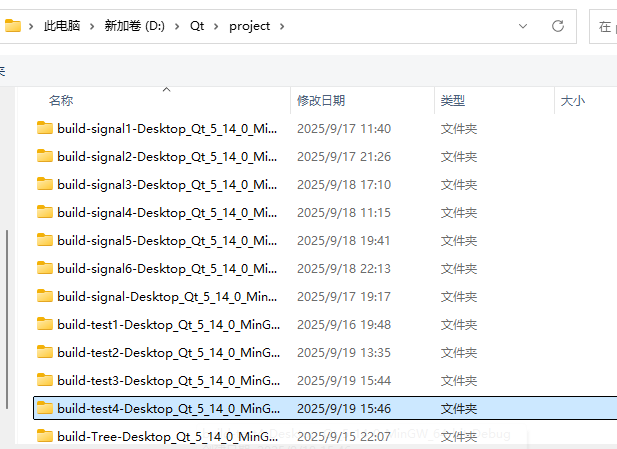Screen dimensions: 617x449
Task: Refresh the current folder view
Action: (x=558, y=26)
